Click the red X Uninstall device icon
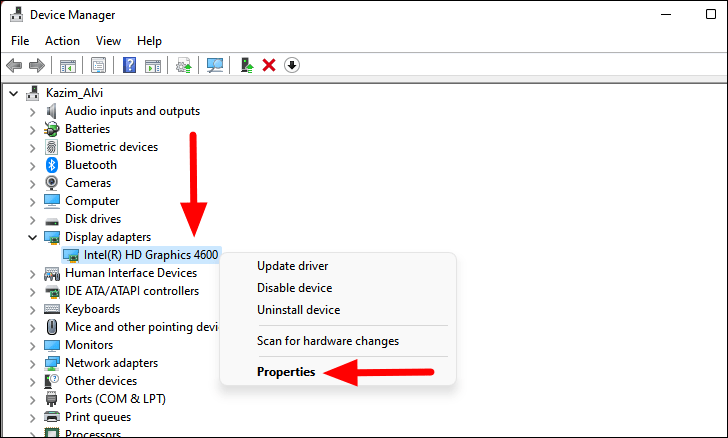 pyautogui.click(x=269, y=65)
